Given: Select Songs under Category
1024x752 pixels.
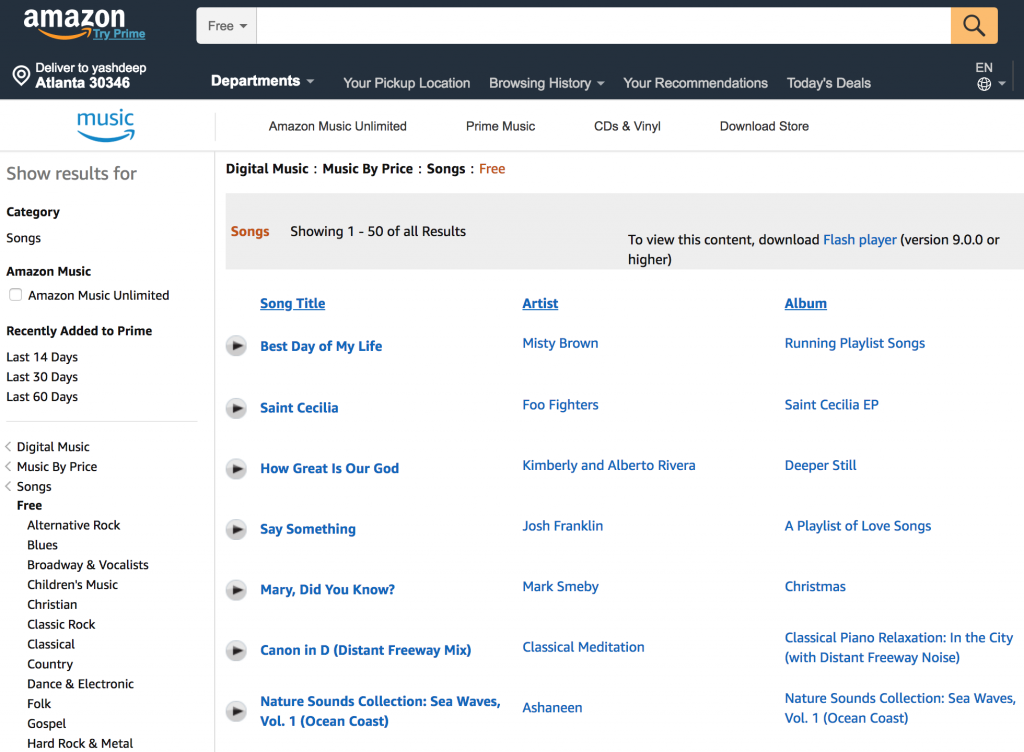Looking at the screenshot, I should click(24, 238).
